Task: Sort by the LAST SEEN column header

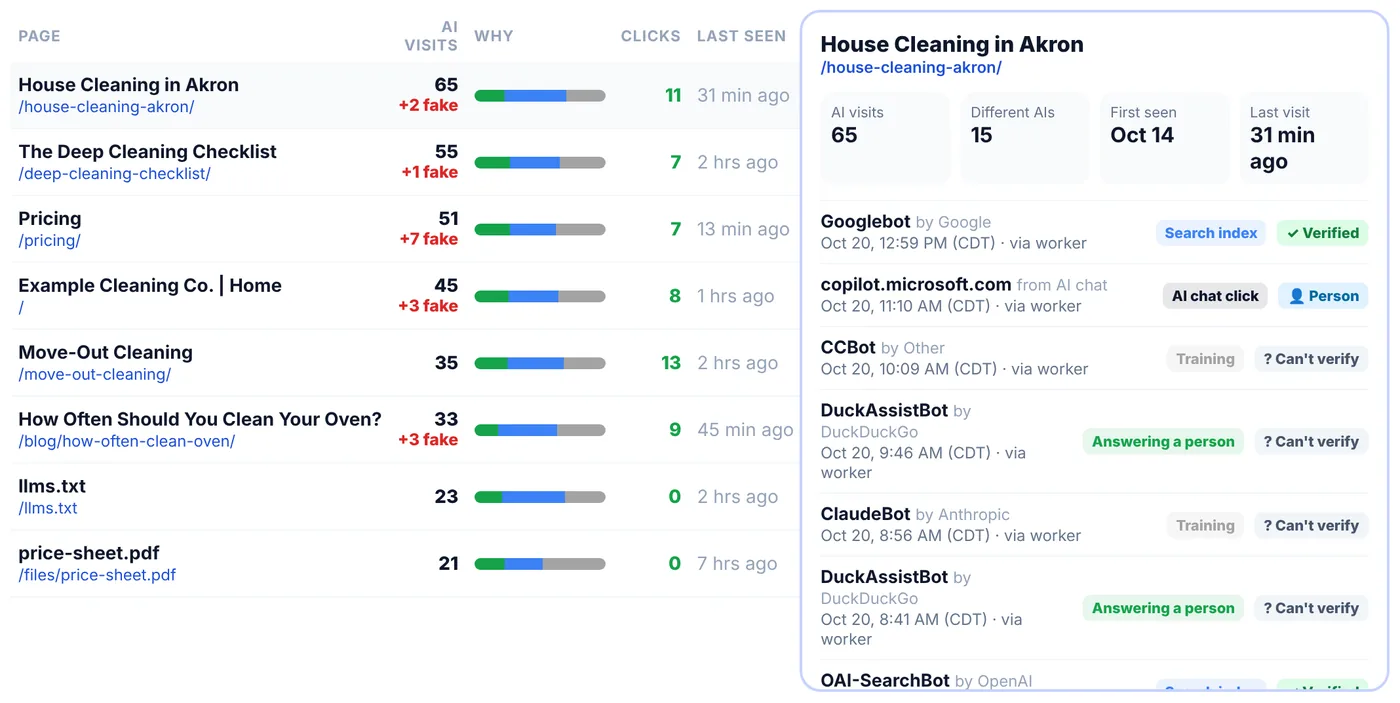Action: 741,36
